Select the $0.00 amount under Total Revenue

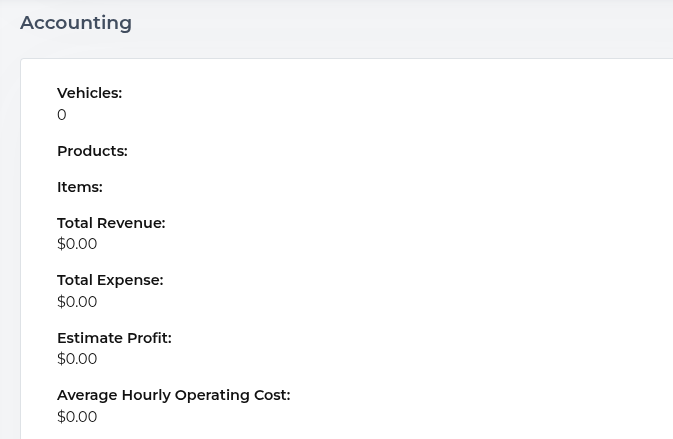tap(77, 244)
